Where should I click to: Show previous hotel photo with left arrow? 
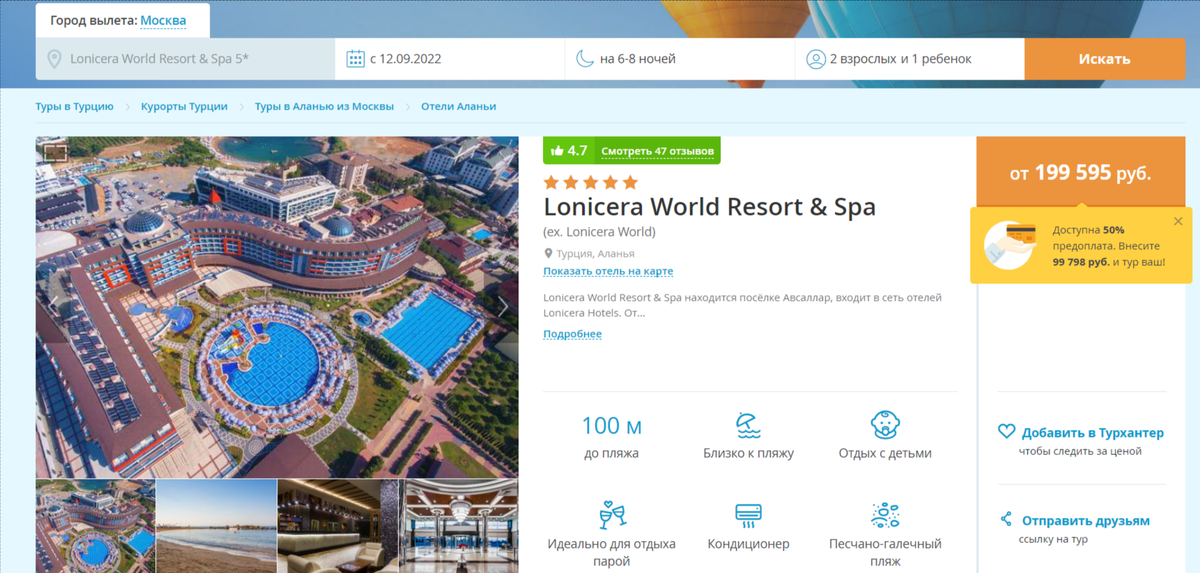52,307
